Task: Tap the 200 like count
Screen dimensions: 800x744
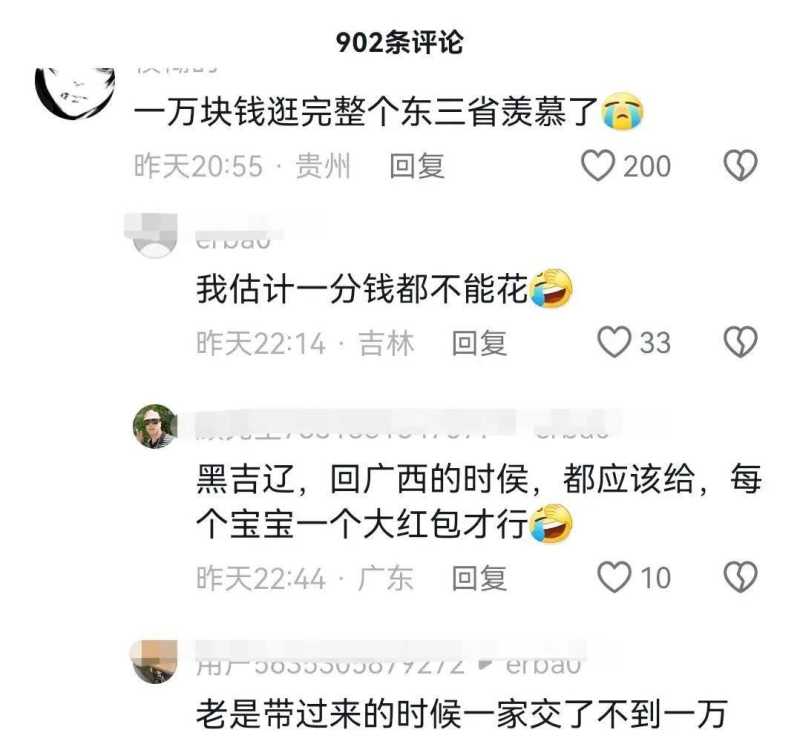Action: click(647, 166)
